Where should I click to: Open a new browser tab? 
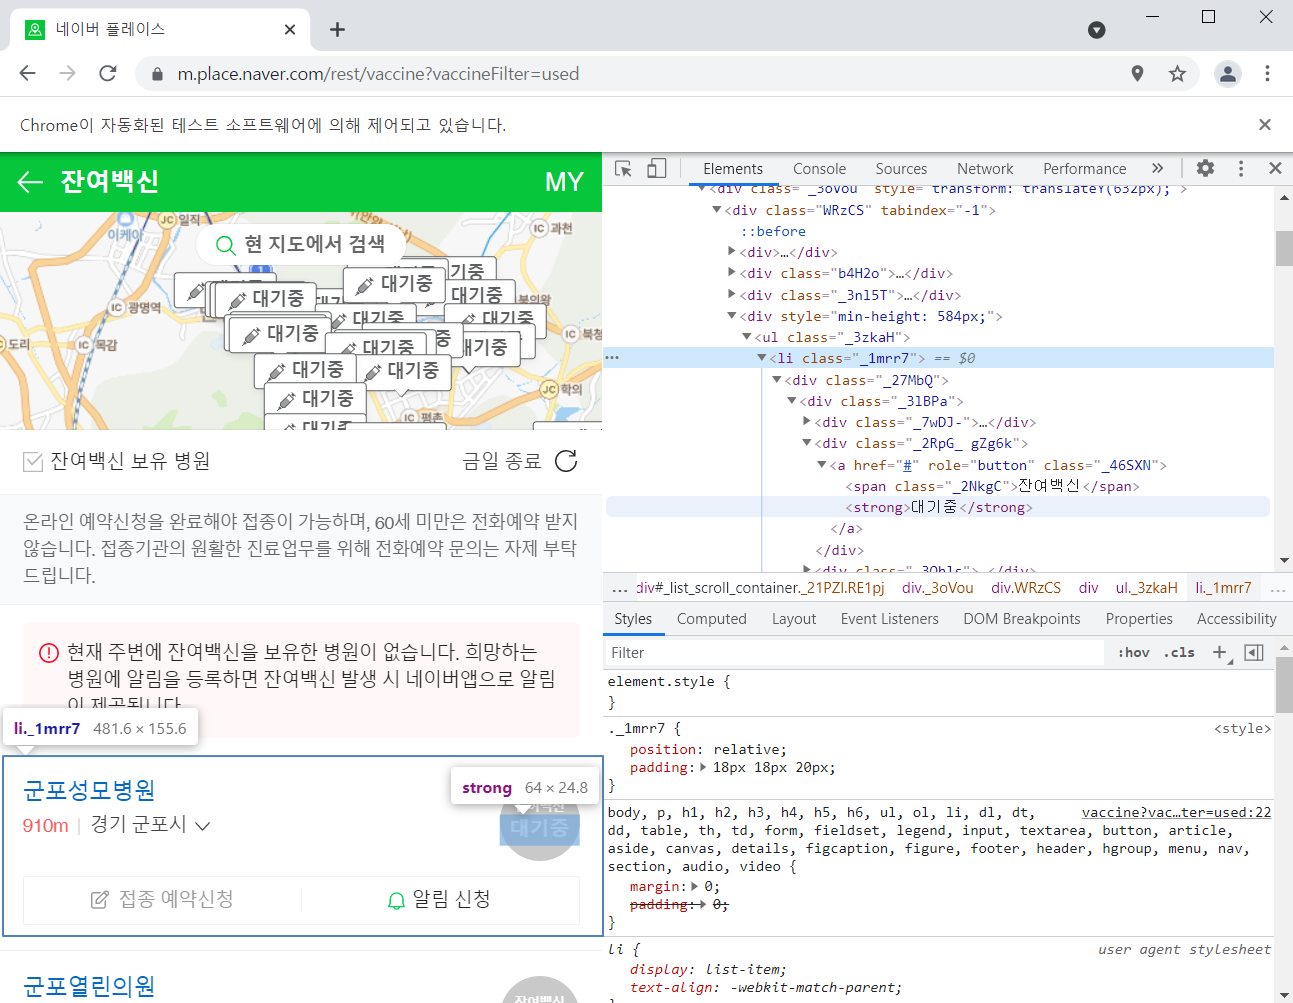coord(337,29)
